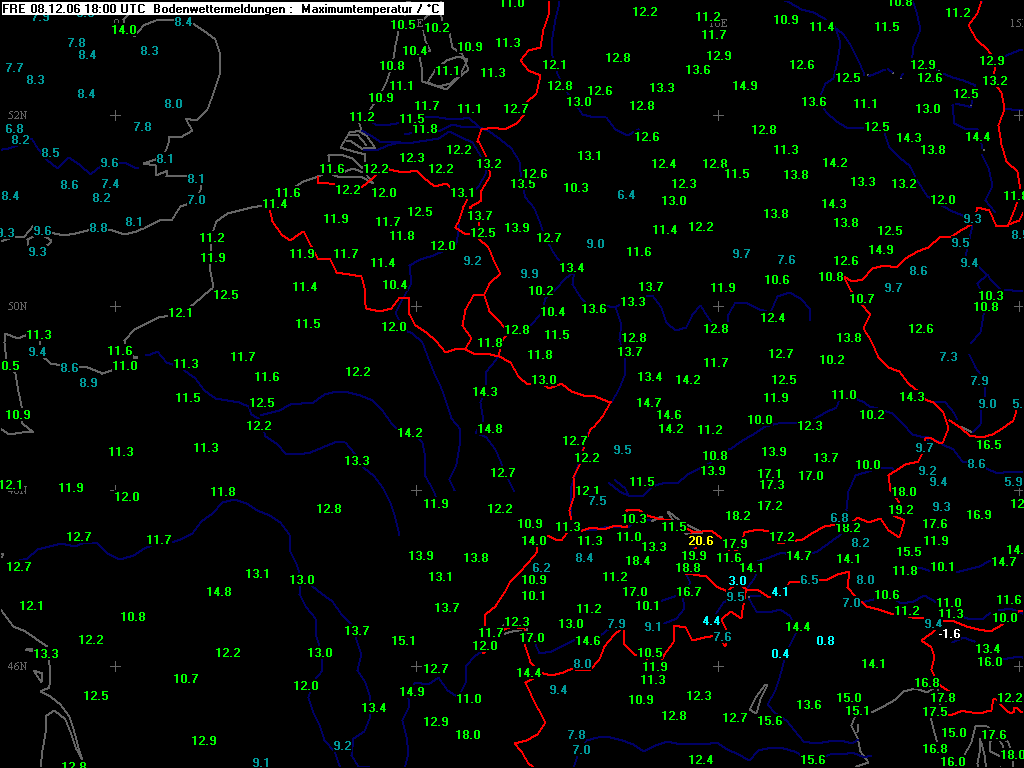Viewport: 1024px width, 768px height.
Task: Select the green 16.7 station reading
Action: click(689, 592)
